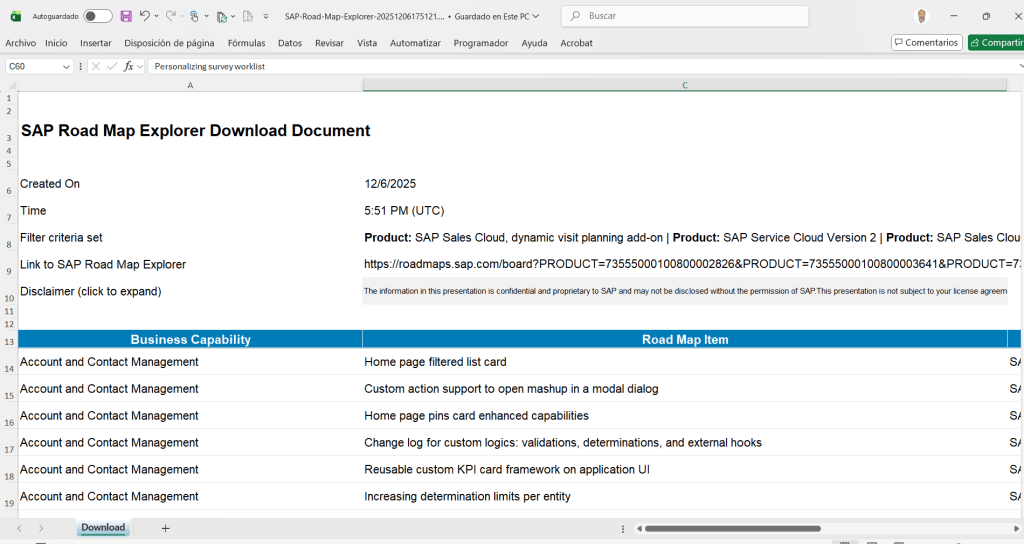Click the Redo arrow icon
The image size is (1024, 544).
tap(170, 16)
